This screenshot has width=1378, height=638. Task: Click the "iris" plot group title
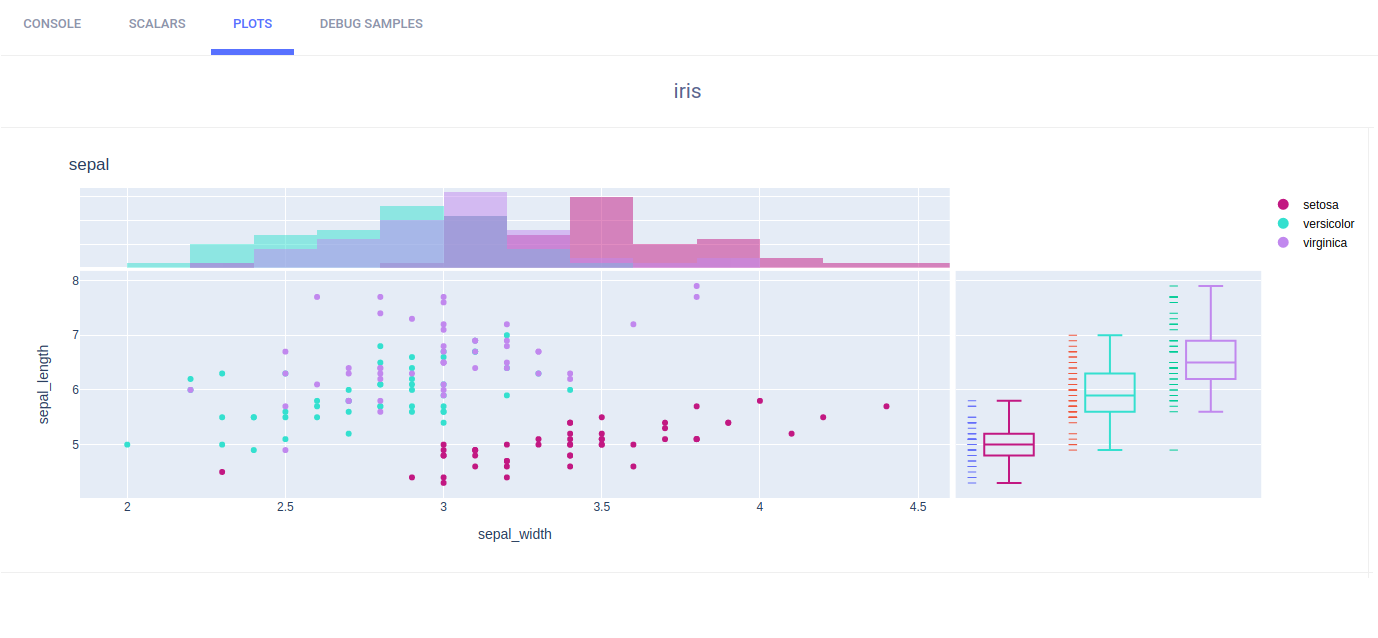click(687, 91)
